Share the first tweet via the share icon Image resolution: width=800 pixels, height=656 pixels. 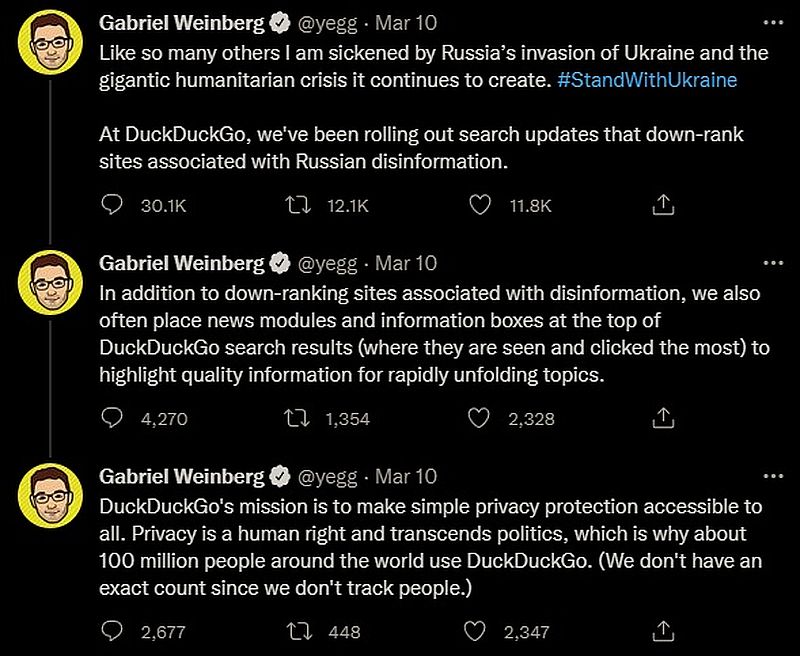pos(661,204)
